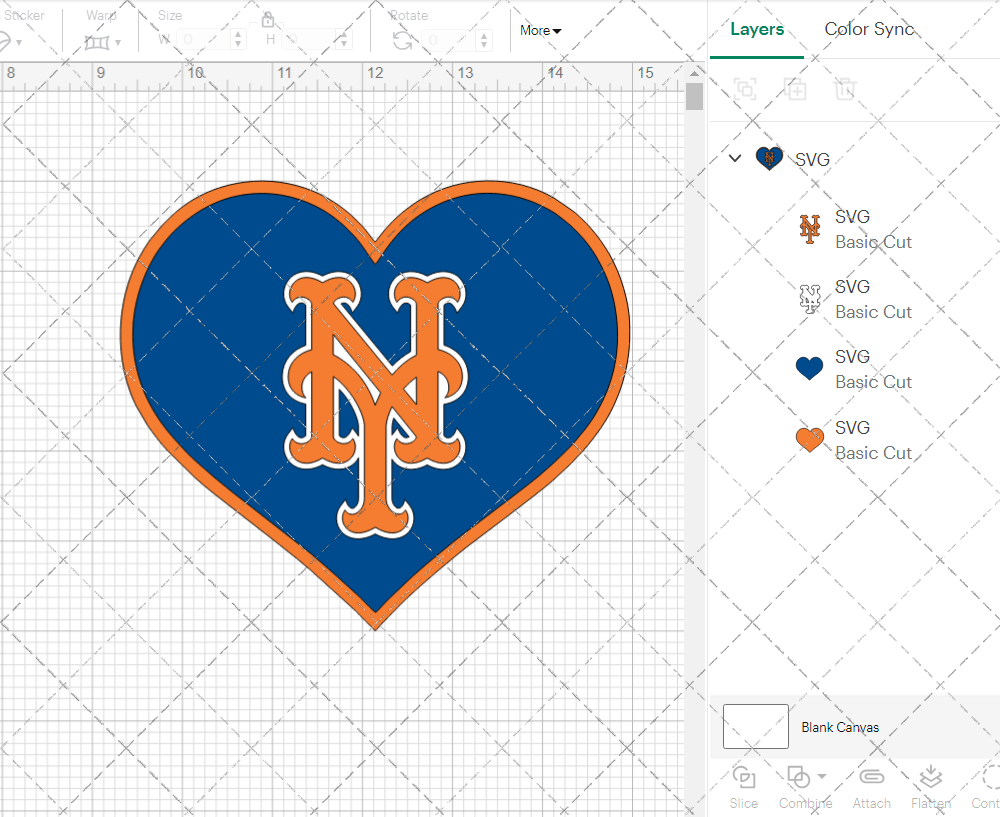Click the Delete trash icon in Layers panel
Image resolution: width=1000 pixels, height=817 pixels.
[x=845, y=89]
